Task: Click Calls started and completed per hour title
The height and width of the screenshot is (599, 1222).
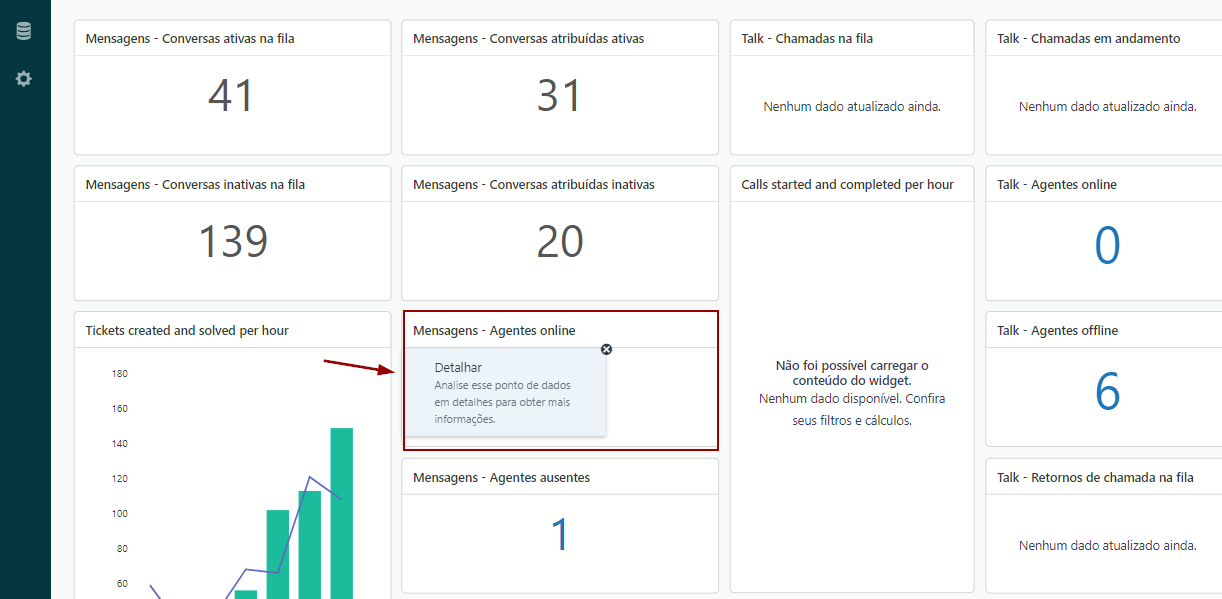Action: (x=847, y=185)
